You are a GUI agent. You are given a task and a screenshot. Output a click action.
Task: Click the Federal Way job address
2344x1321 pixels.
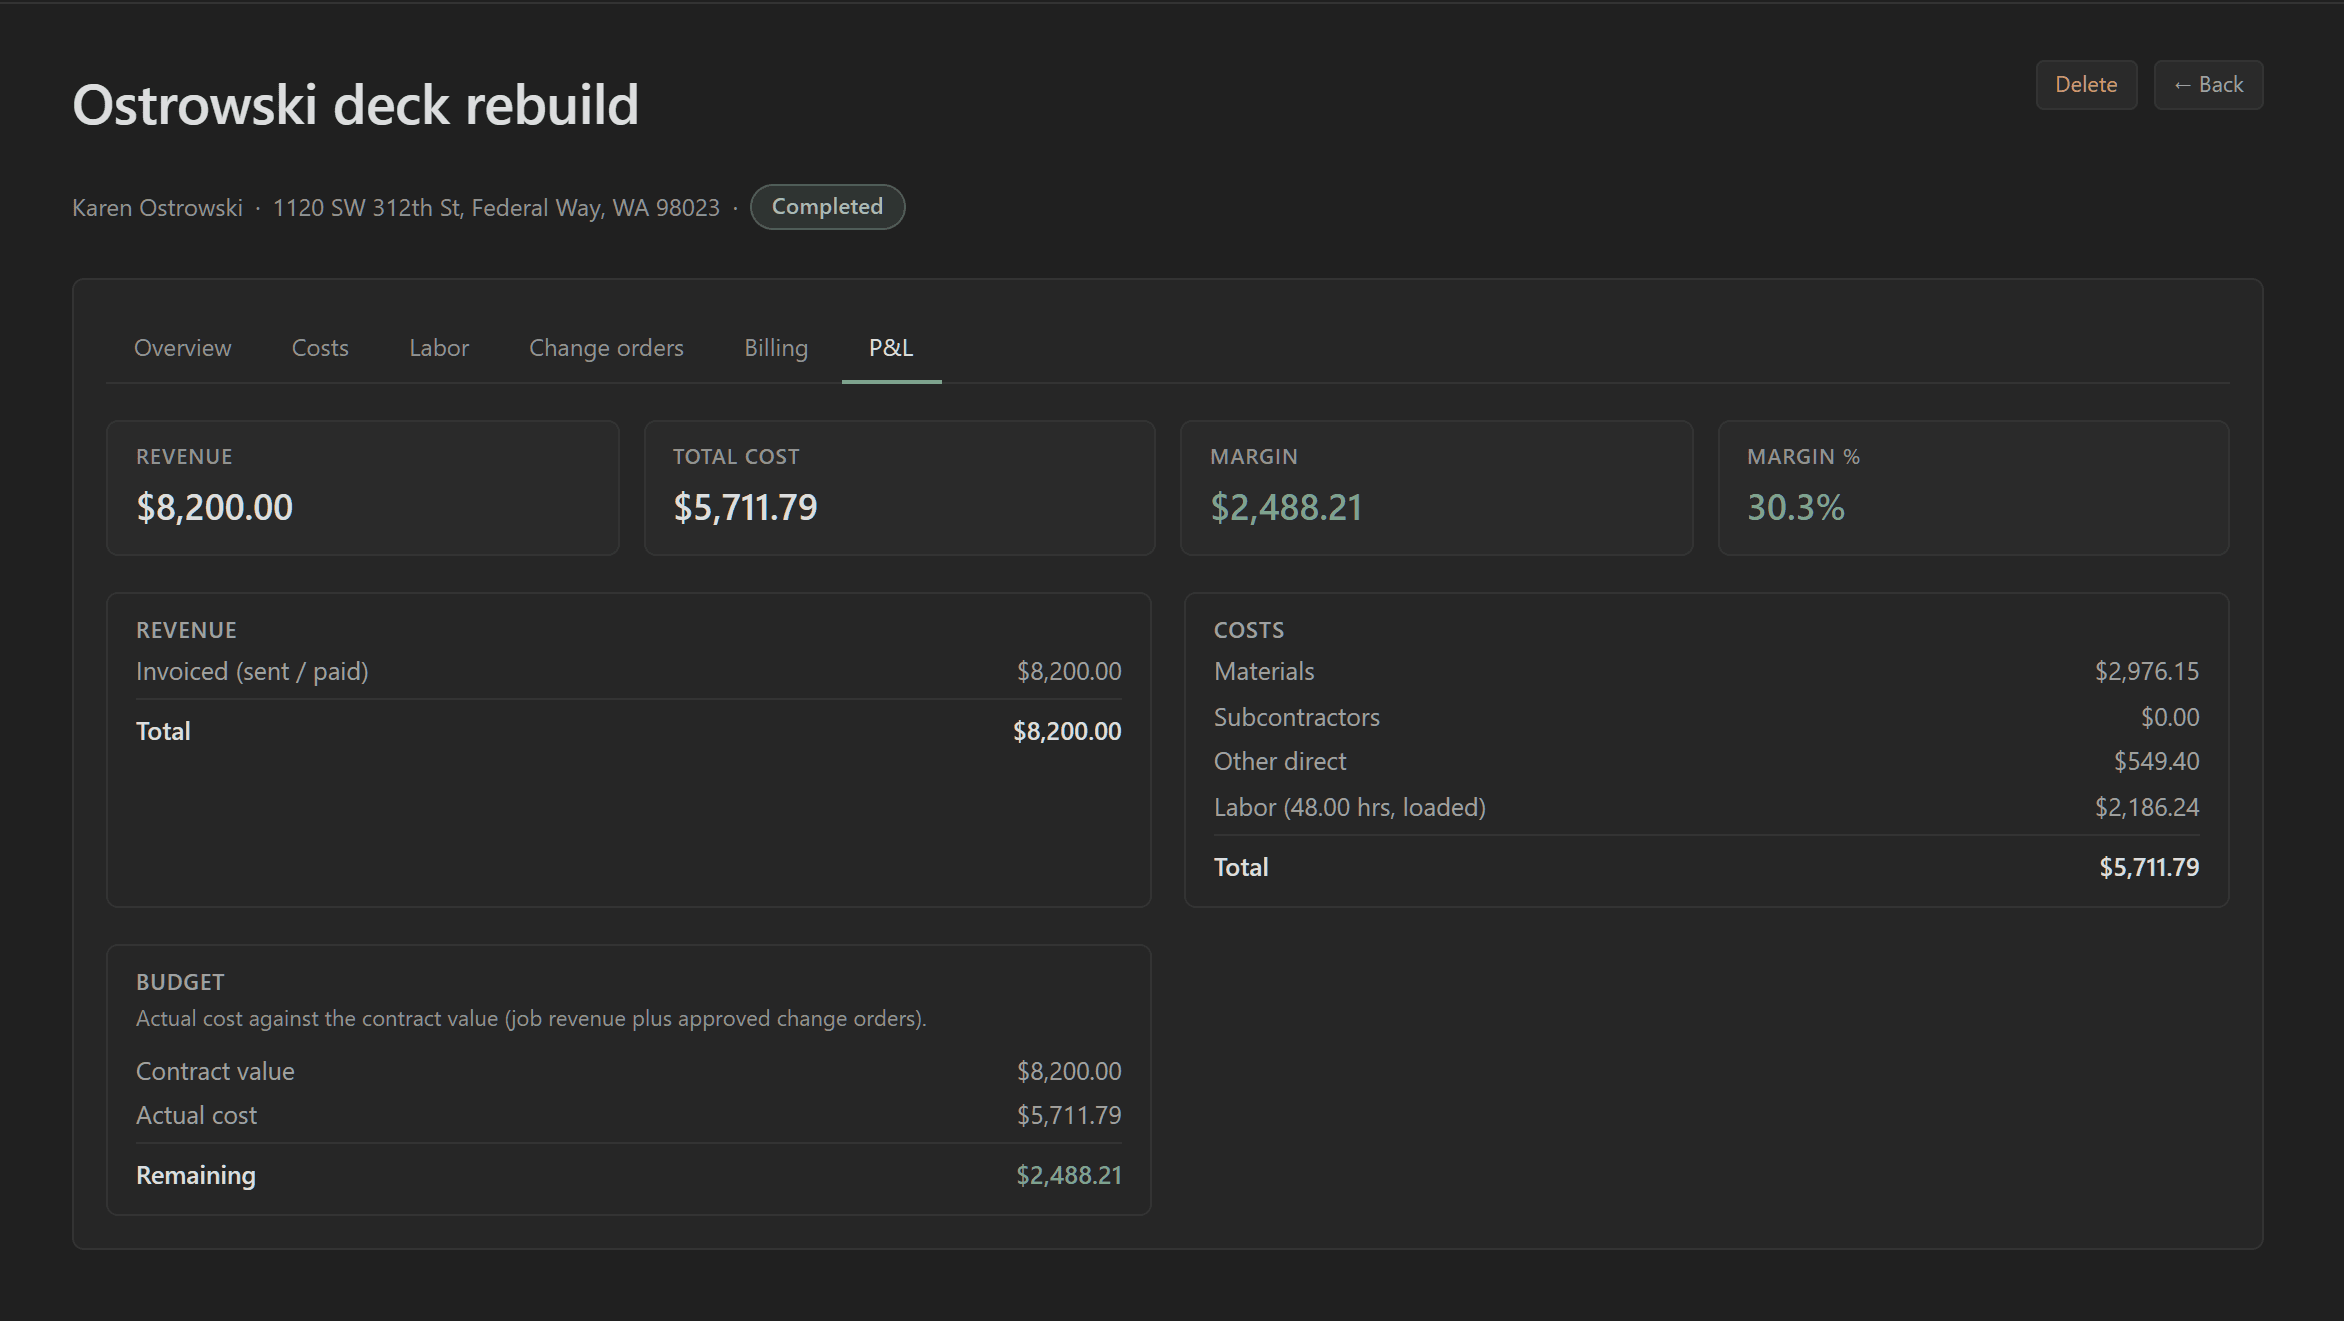pos(496,208)
